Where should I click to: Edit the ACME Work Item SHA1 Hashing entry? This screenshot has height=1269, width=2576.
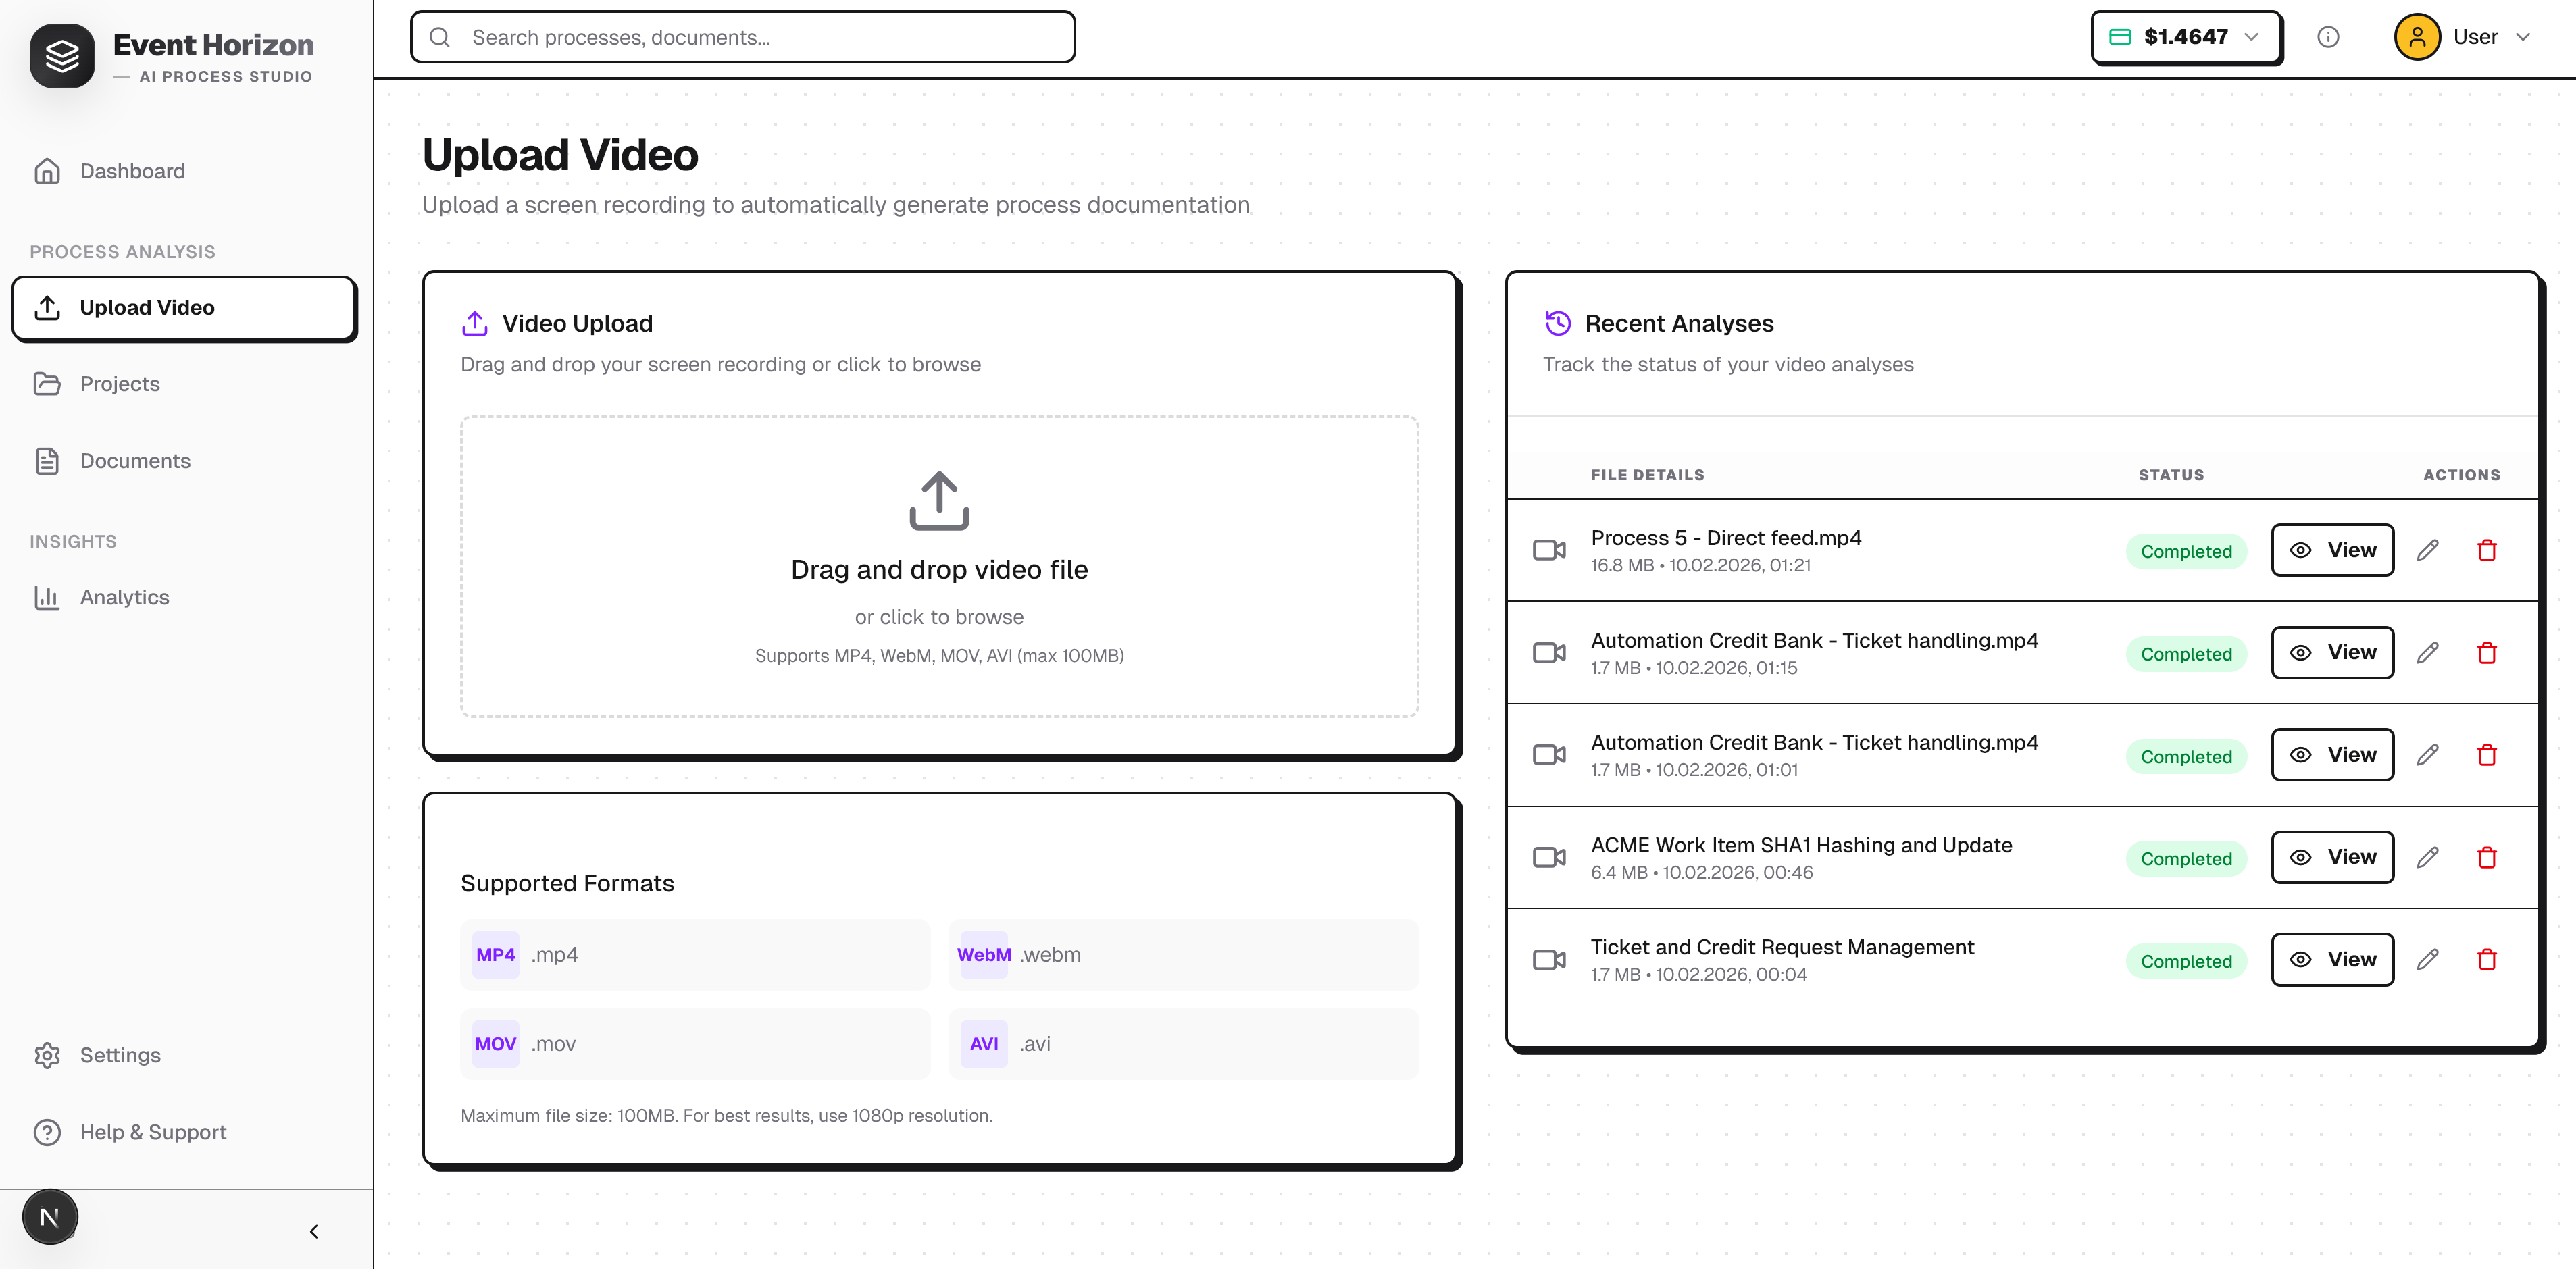coord(2427,857)
